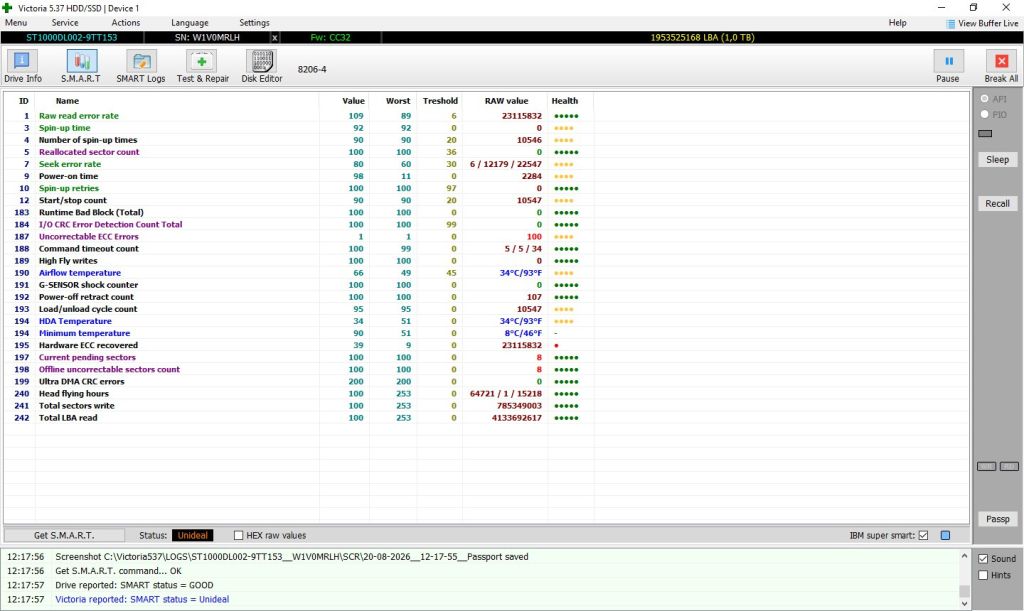Put the drive to Sleep
Viewport: 1024px width, 611px height.
[x=997, y=159]
